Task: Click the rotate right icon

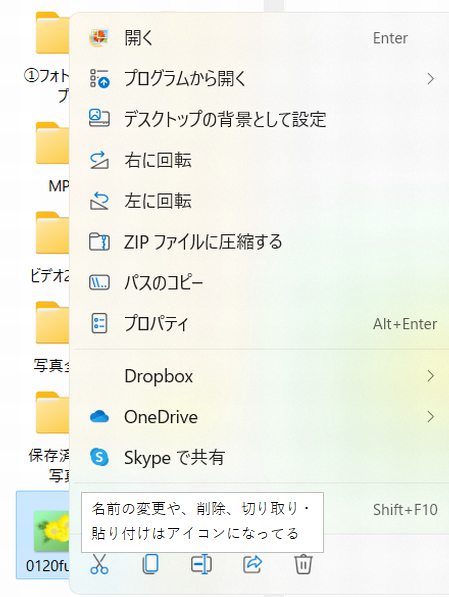Action: tap(99, 160)
